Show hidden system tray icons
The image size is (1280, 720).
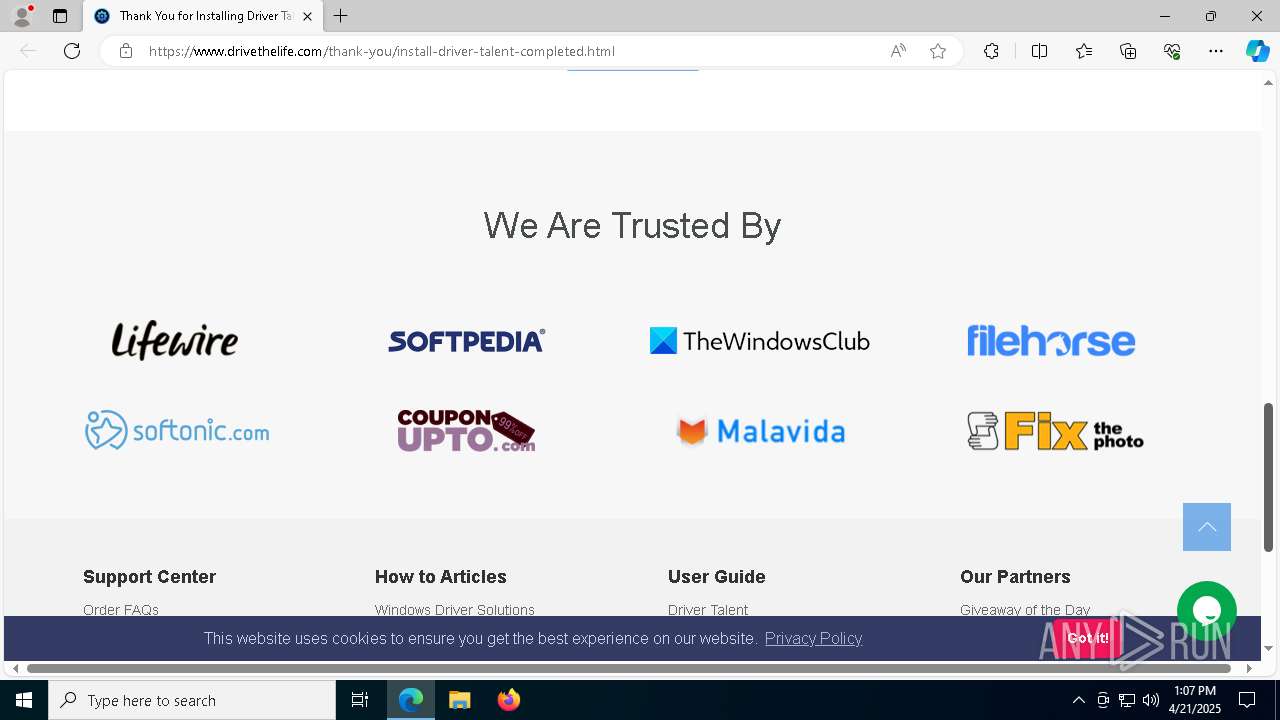(1078, 700)
